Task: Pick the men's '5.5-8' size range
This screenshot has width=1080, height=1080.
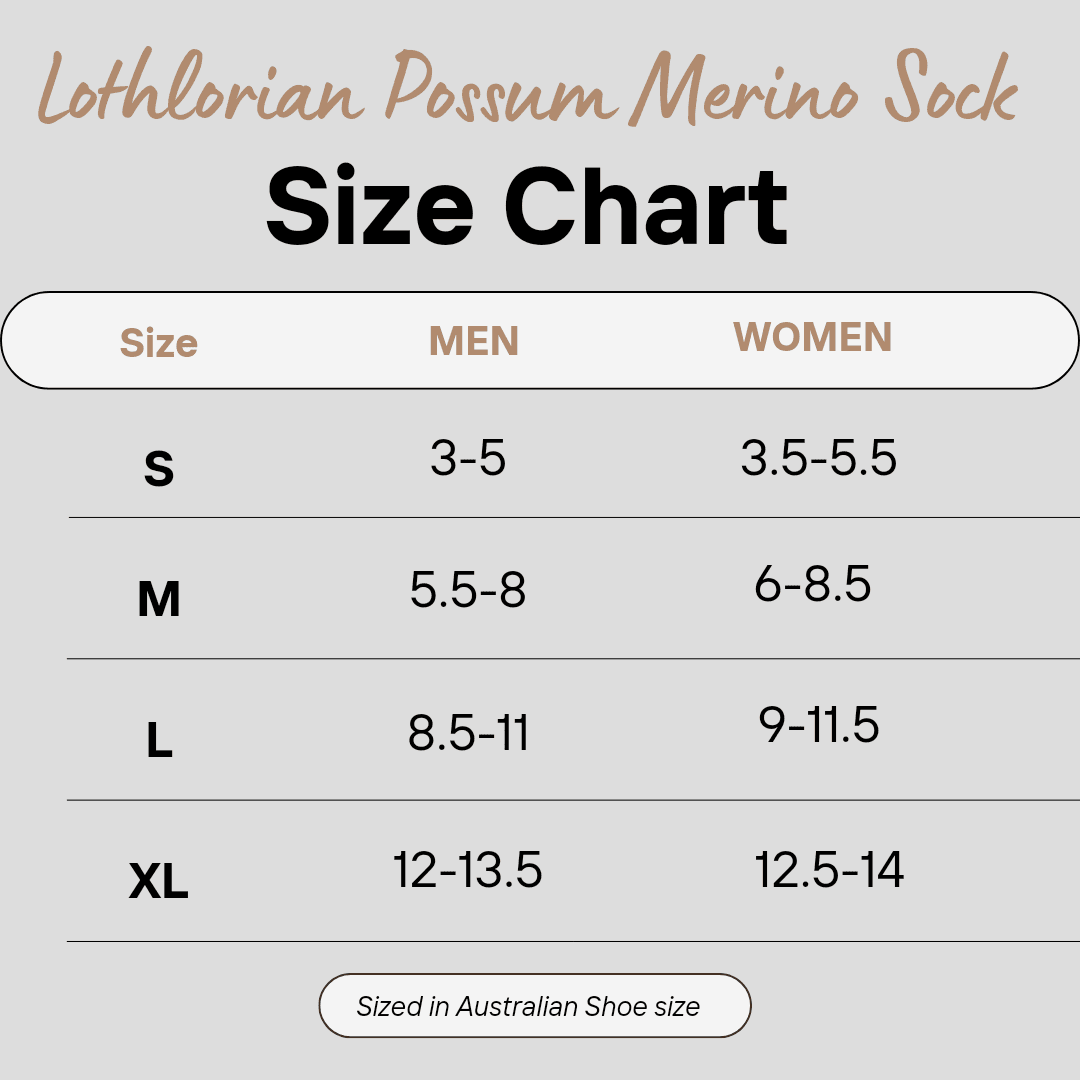Action: pyautogui.click(x=468, y=590)
